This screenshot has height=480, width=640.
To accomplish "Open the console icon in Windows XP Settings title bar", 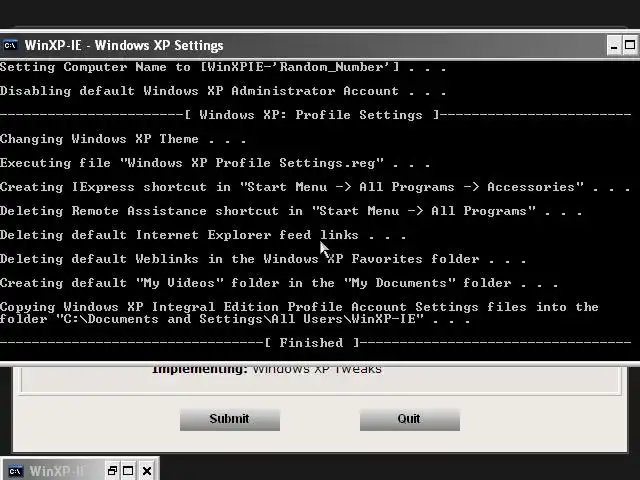I will coord(10,45).
